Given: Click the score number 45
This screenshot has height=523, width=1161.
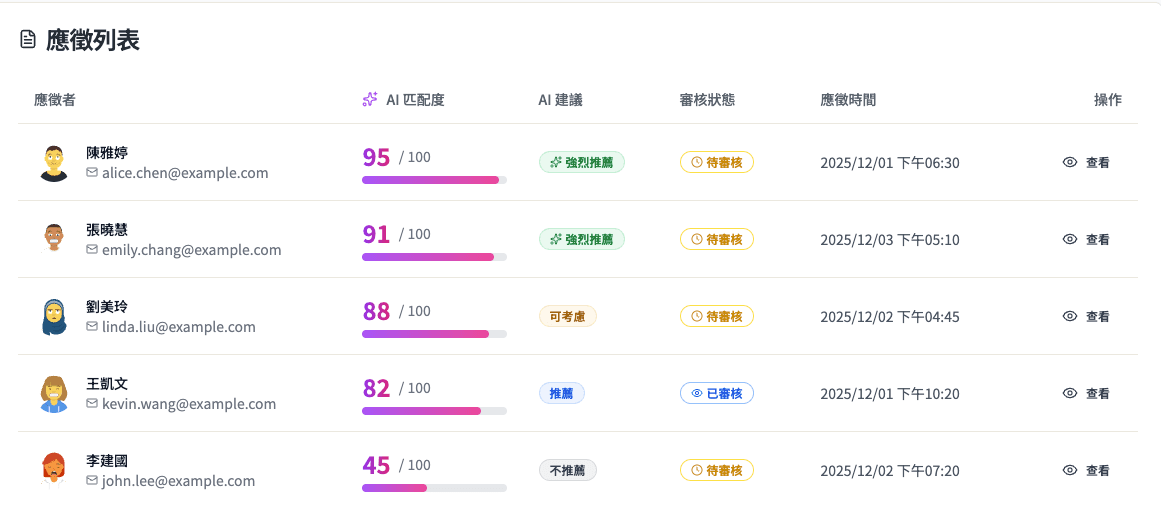Looking at the screenshot, I should pyautogui.click(x=376, y=466).
